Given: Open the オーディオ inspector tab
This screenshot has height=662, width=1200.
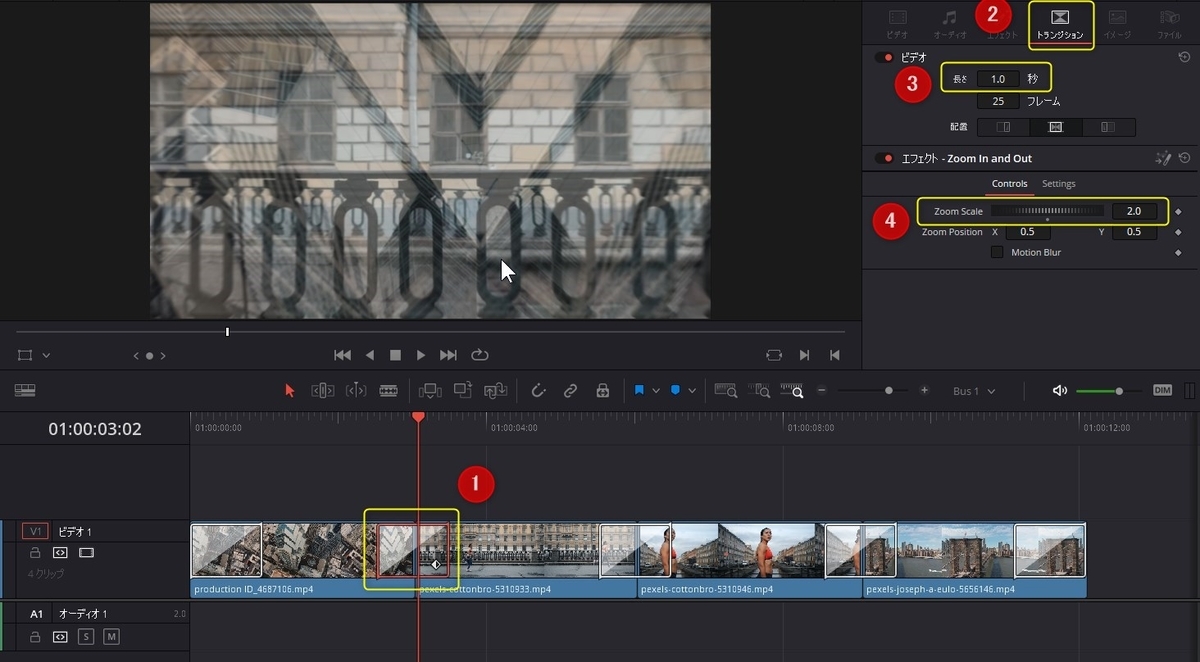Looking at the screenshot, I should coord(950,25).
